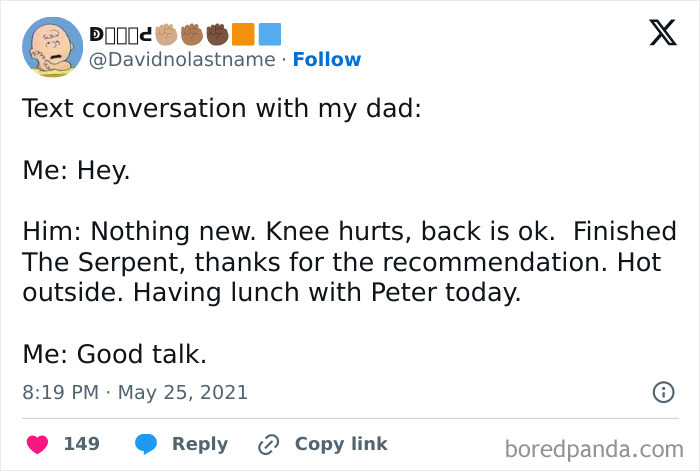Open the 8:19 PM May 25, 2021 timestamp
The width and height of the screenshot is (700, 471).
coord(135,393)
